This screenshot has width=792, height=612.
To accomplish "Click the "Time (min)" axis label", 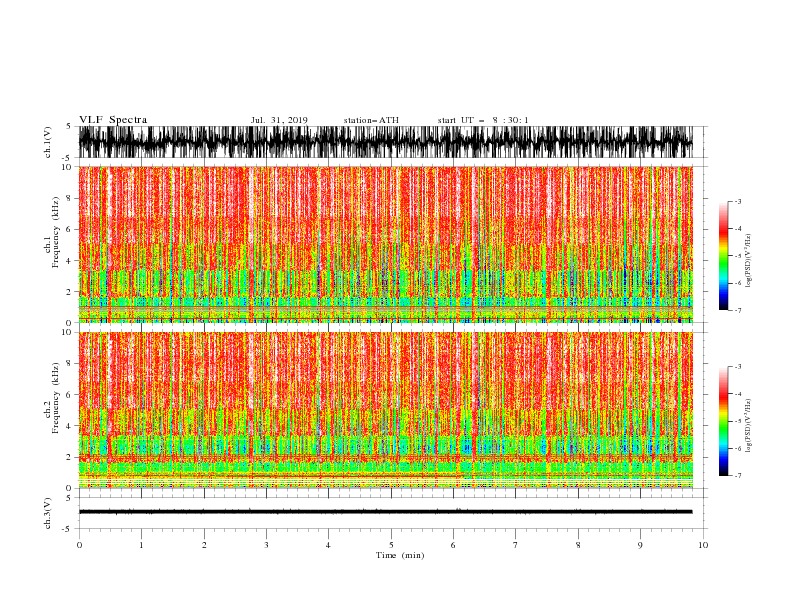I will [x=400, y=555].
